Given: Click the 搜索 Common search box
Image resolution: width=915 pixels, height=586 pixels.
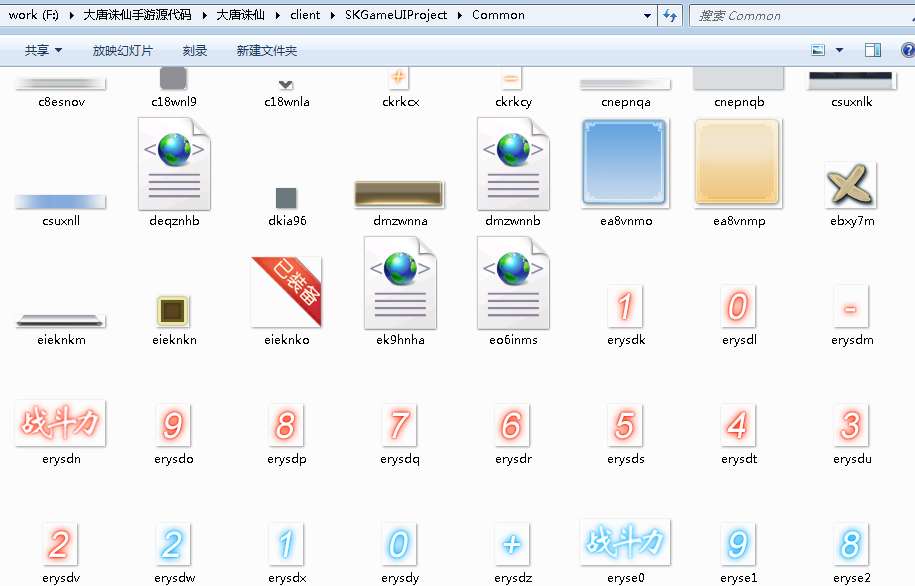Looking at the screenshot, I should click(790, 15).
